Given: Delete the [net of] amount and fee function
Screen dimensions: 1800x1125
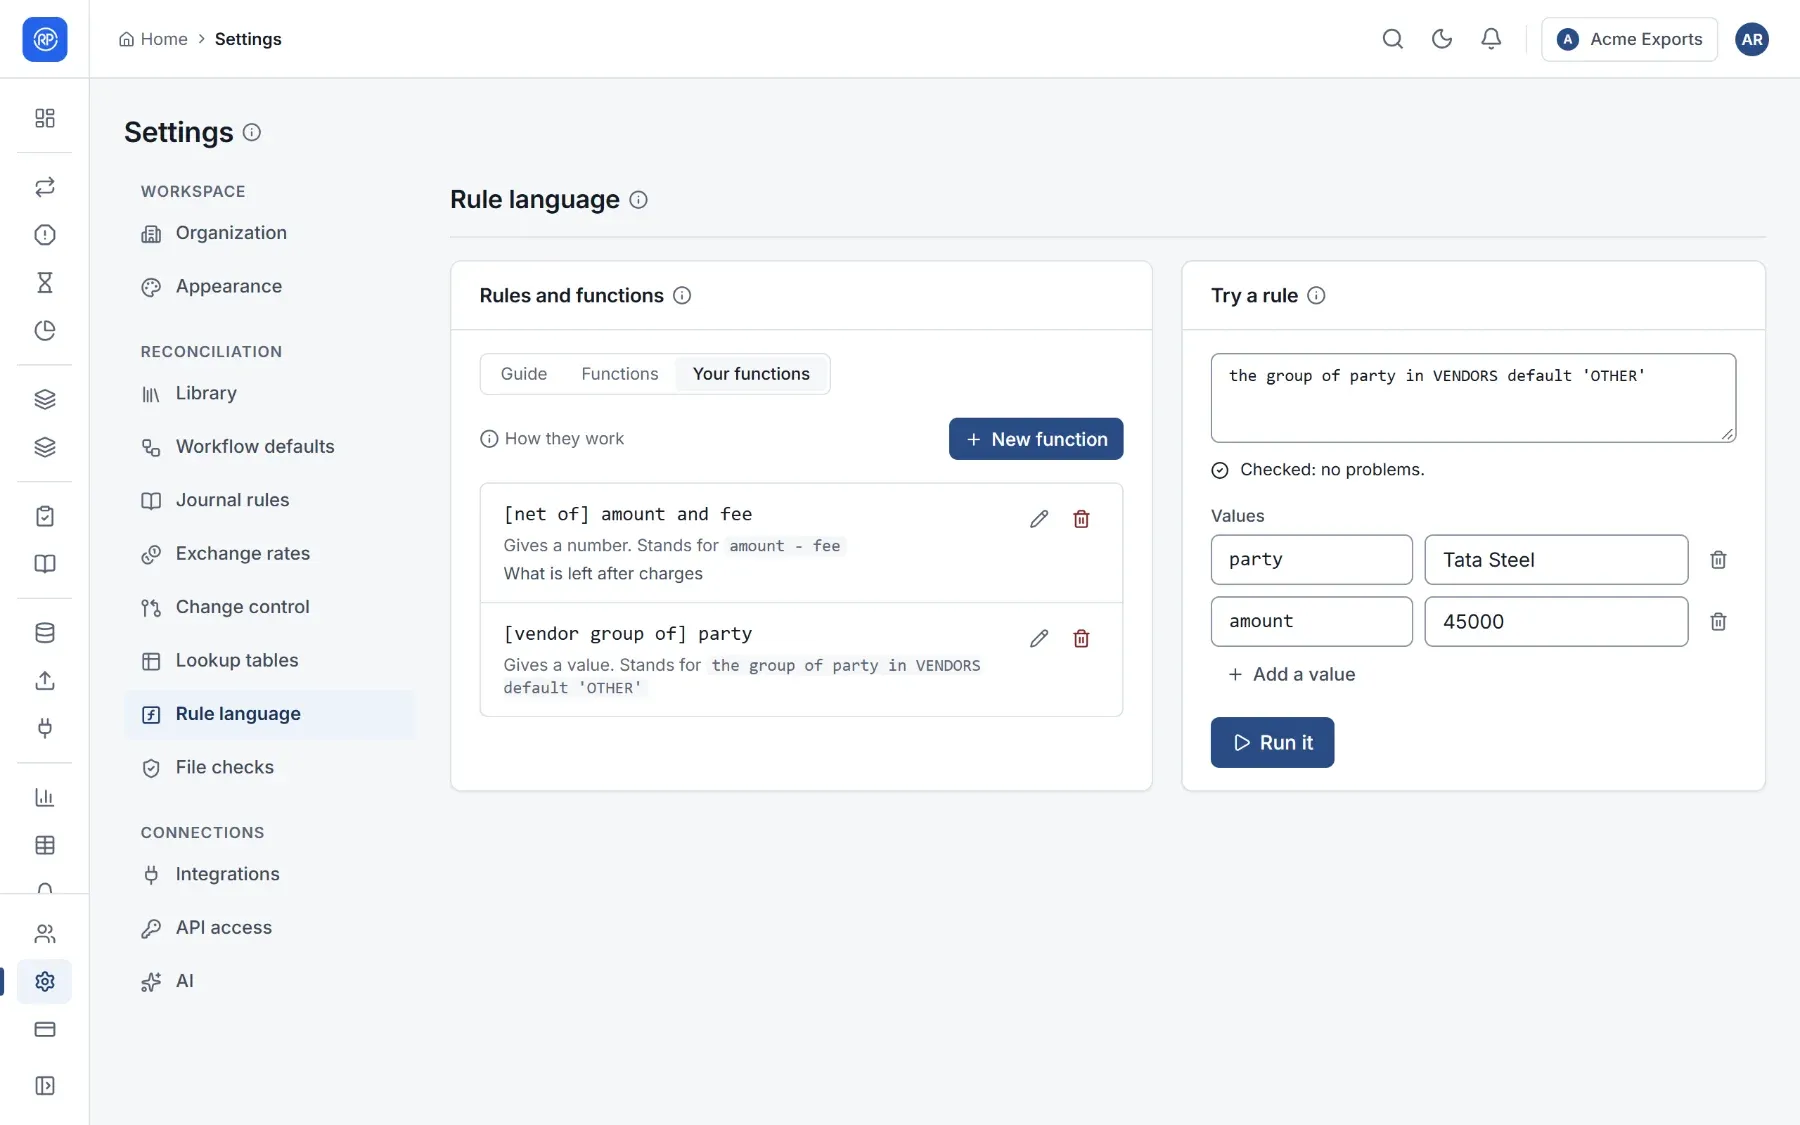Looking at the screenshot, I should [1081, 519].
